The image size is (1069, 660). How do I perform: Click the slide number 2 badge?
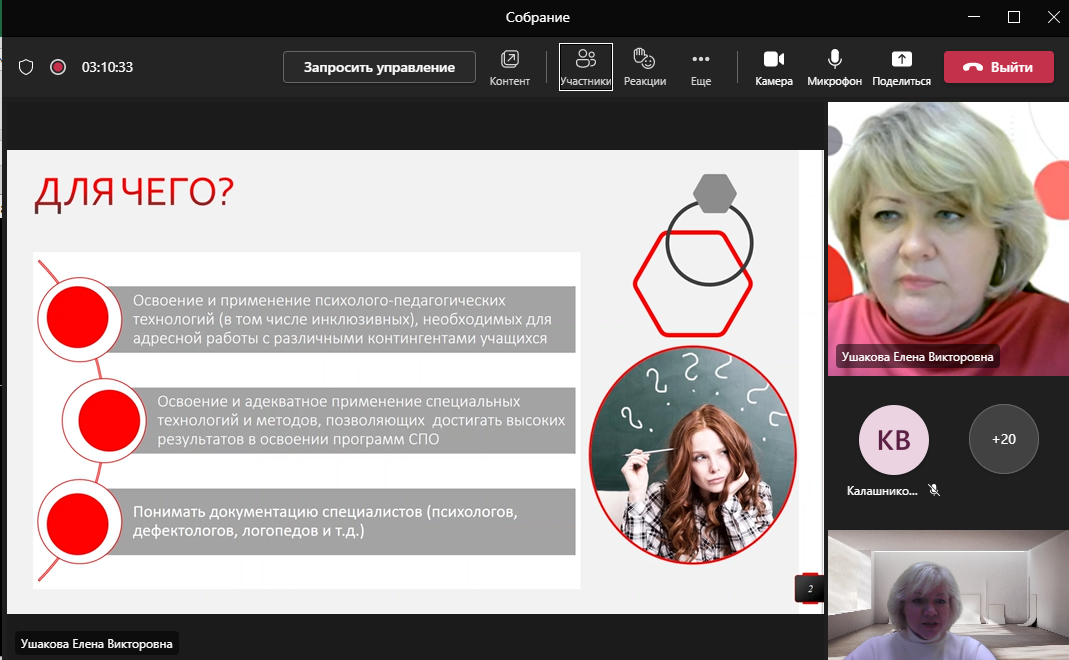809,589
